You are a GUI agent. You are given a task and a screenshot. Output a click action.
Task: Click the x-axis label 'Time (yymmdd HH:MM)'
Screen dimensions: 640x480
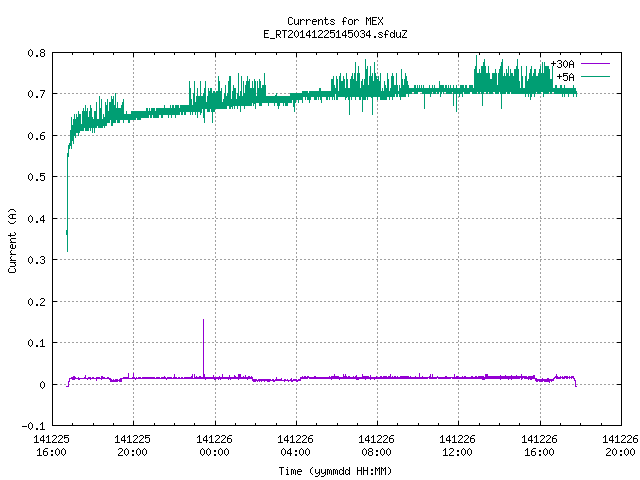(335, 471)
